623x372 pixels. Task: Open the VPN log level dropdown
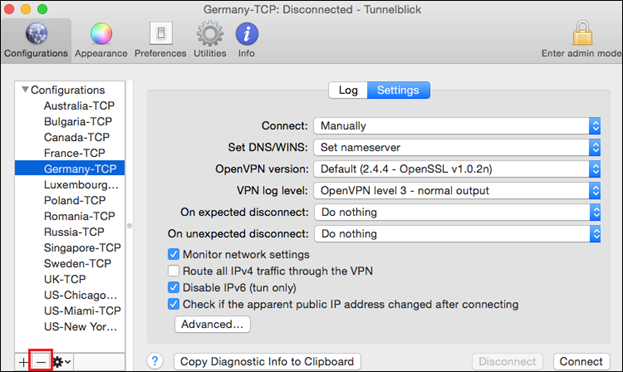[x=457, y=191]
